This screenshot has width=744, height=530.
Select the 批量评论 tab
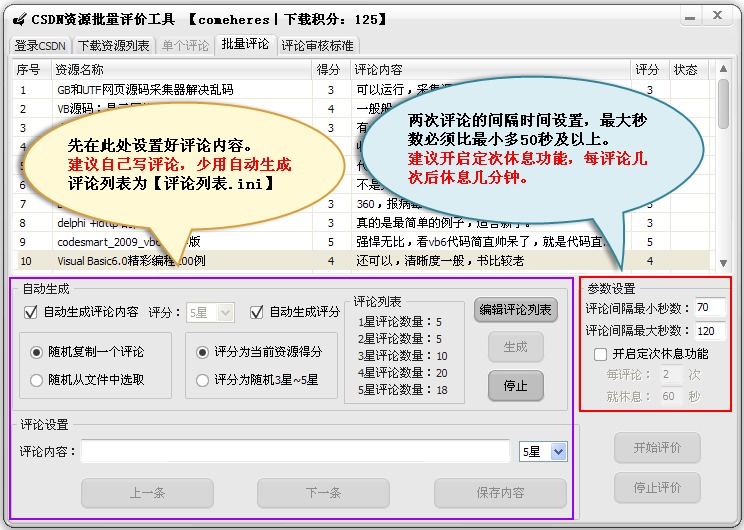(245, 44)
